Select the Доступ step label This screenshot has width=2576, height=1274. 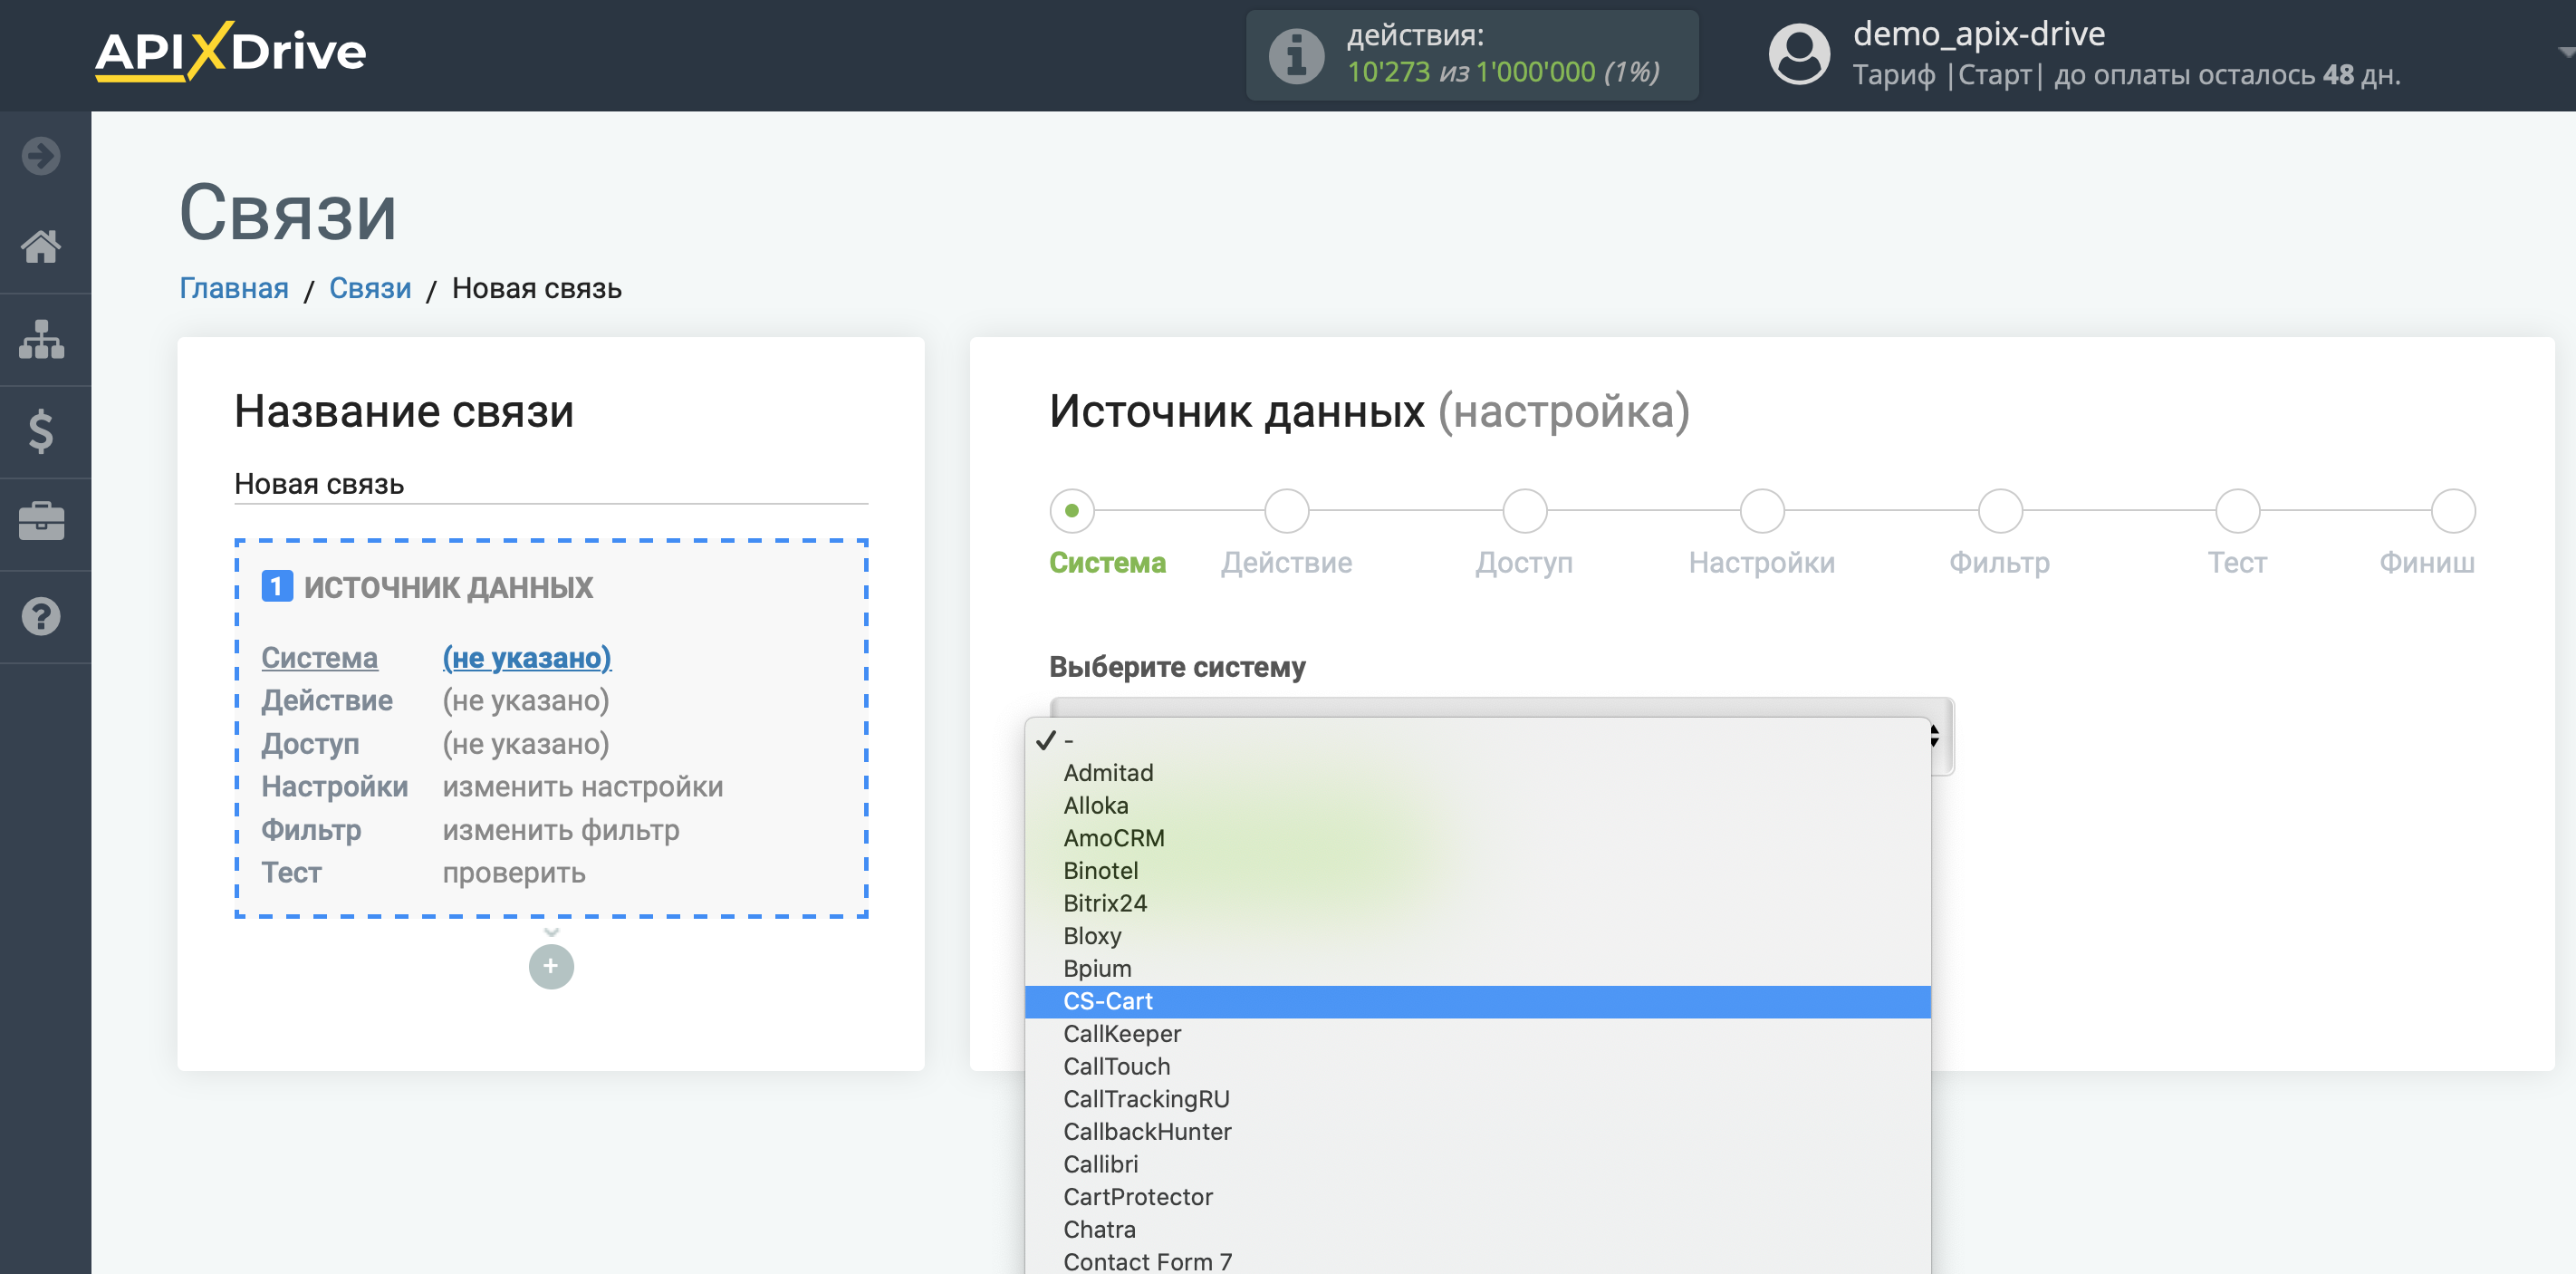click(x=1525, y=563)
